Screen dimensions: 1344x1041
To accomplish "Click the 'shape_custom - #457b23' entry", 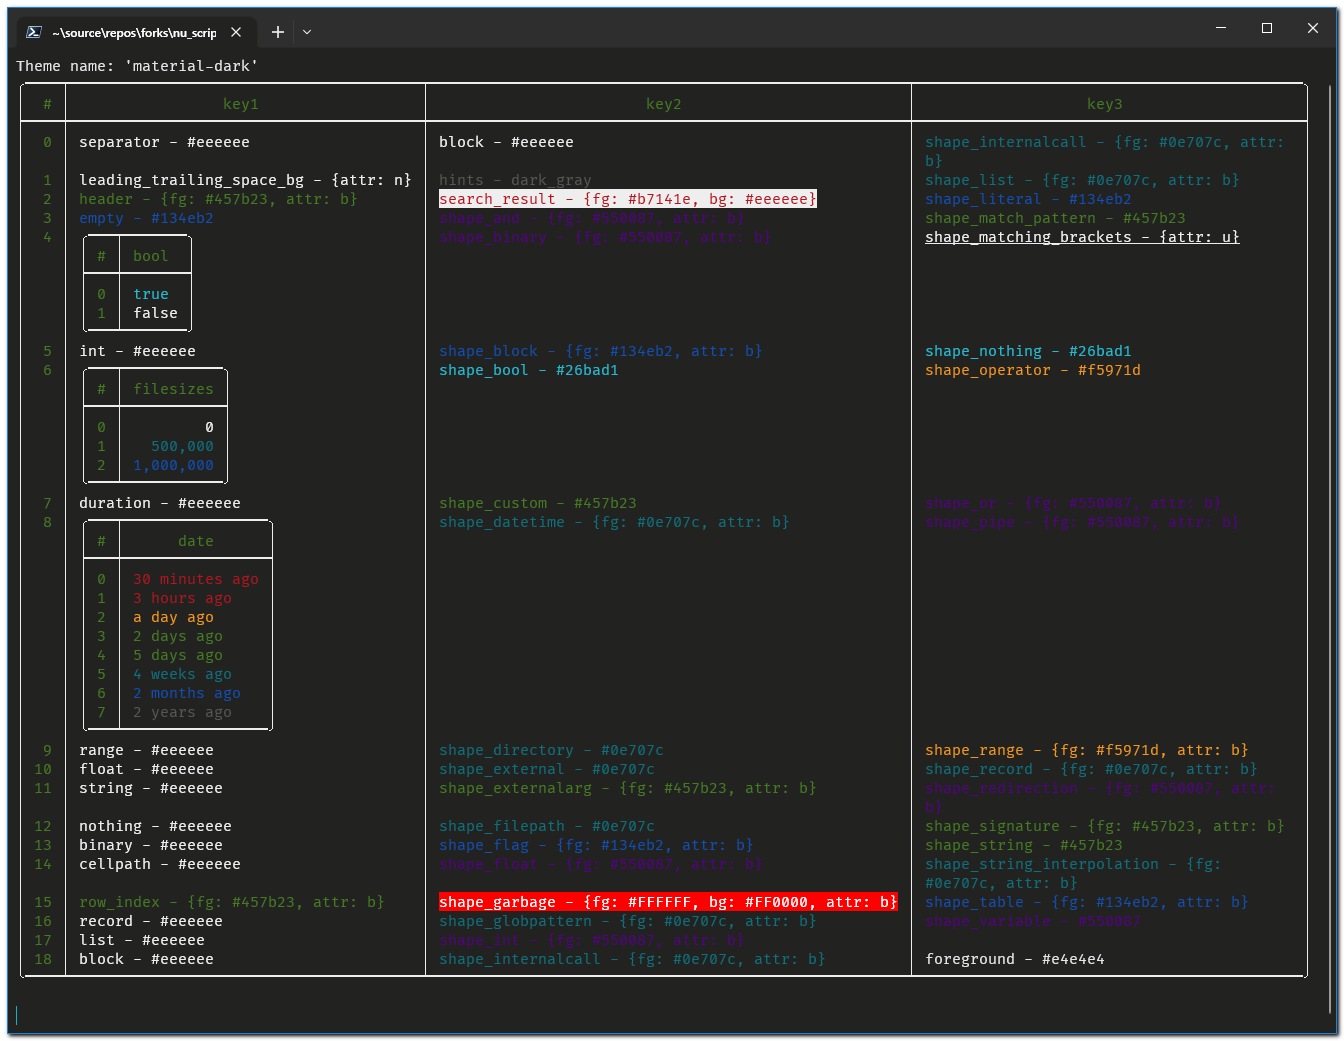I will [538, 503].
